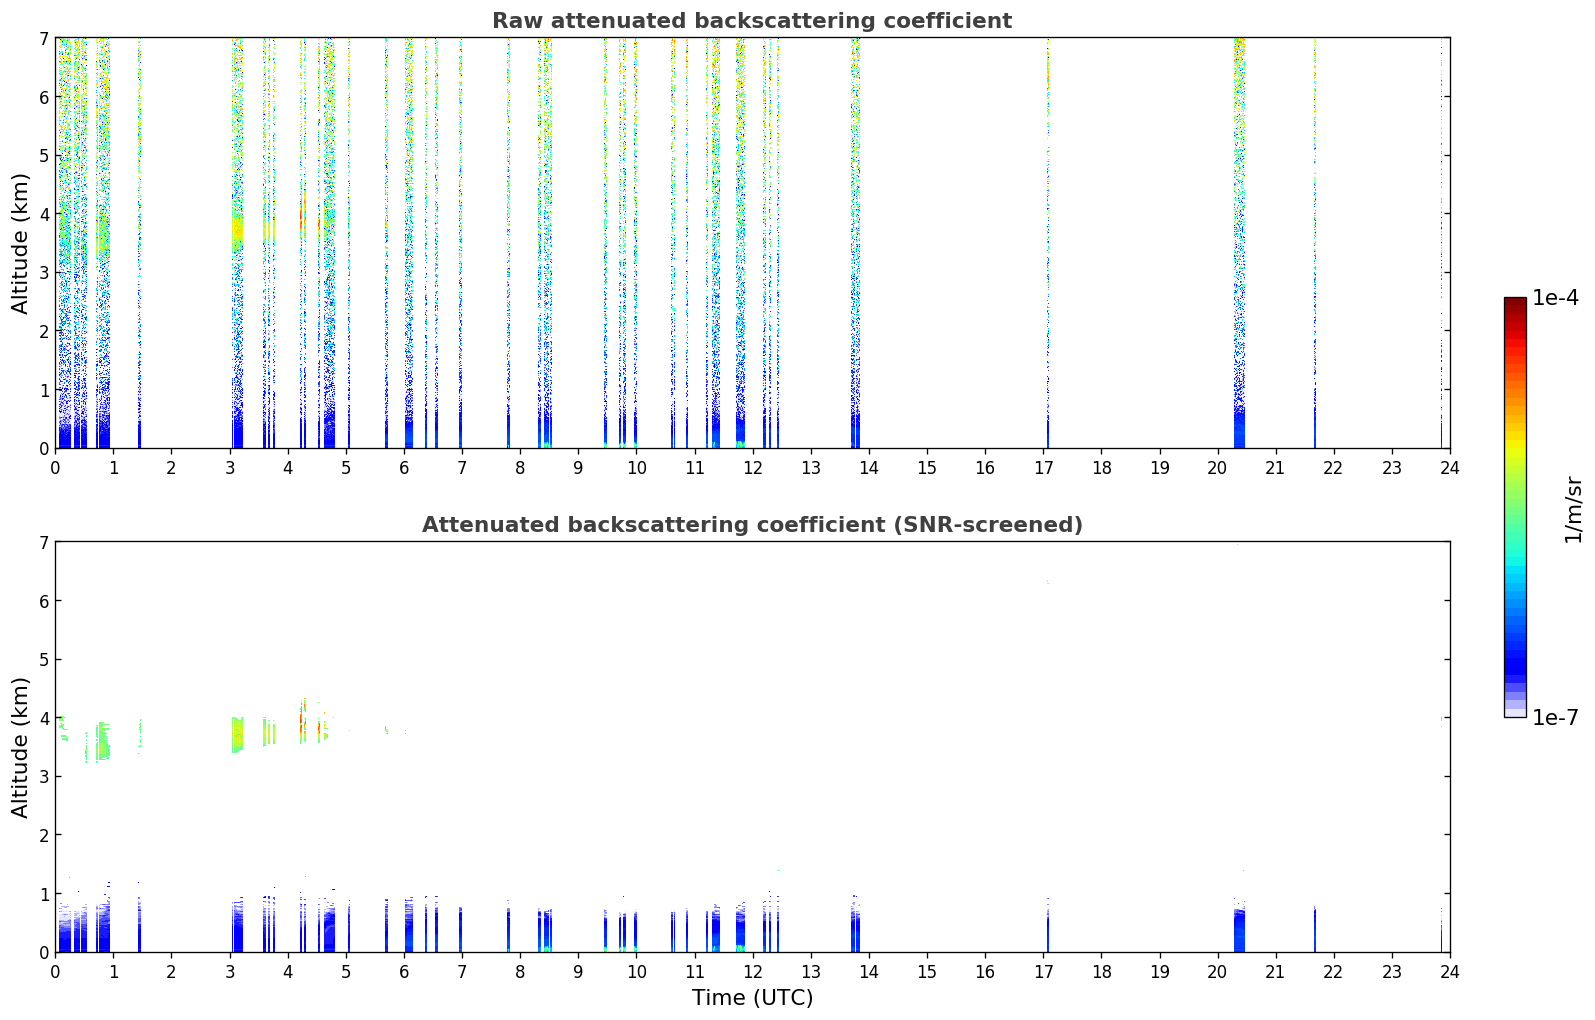This screenshot has width=1595, height=1020.
Task: Click the blue boundary-layer column at 20.4 UTC in bottom plot
Action: (1239, 930)
